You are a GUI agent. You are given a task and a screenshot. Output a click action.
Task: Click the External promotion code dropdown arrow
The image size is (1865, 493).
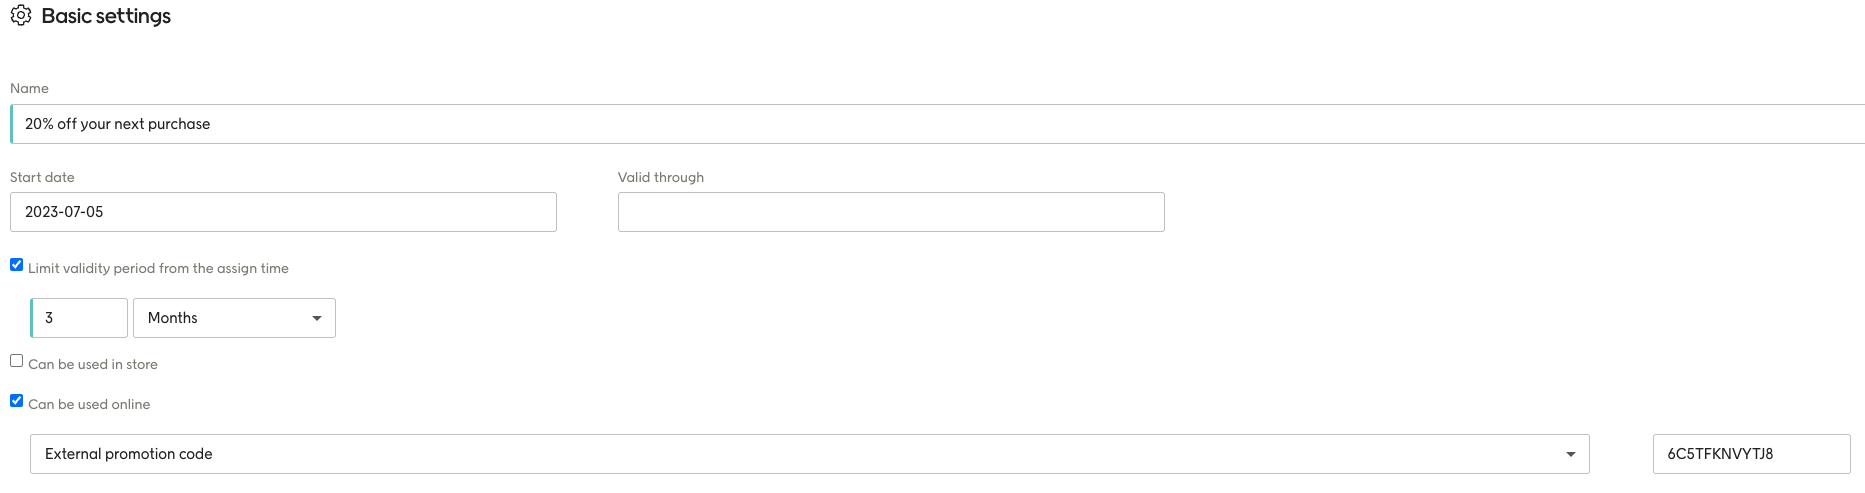[1571, 454]
